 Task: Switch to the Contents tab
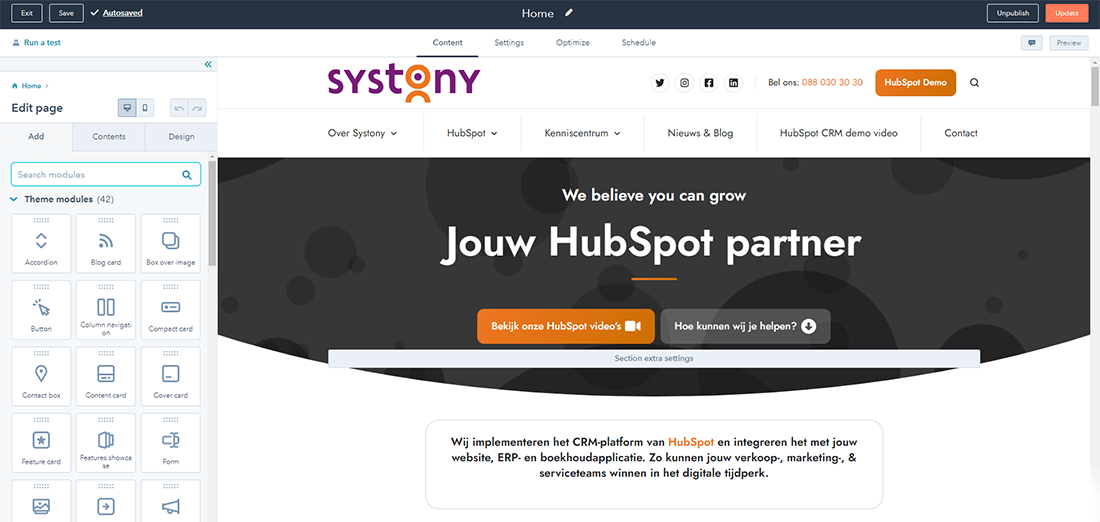coord(109,137)
